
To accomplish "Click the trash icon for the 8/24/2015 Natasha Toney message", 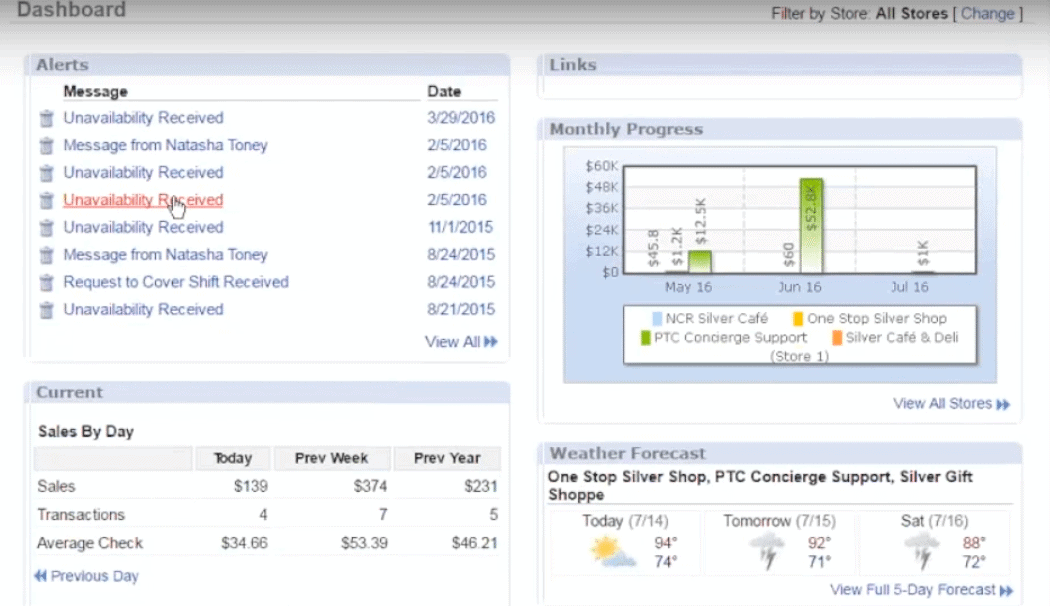I will coord(46,256).
